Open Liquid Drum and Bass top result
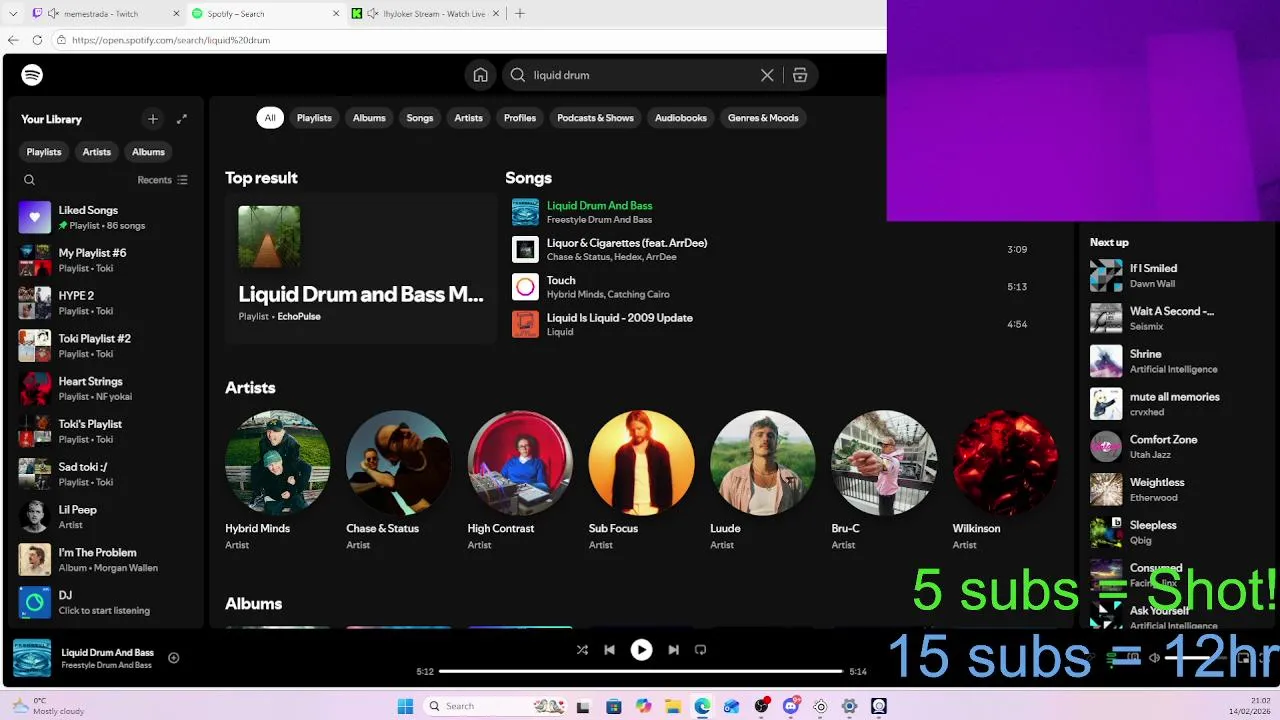This screenshot has height=720, width=1280. 360,268
